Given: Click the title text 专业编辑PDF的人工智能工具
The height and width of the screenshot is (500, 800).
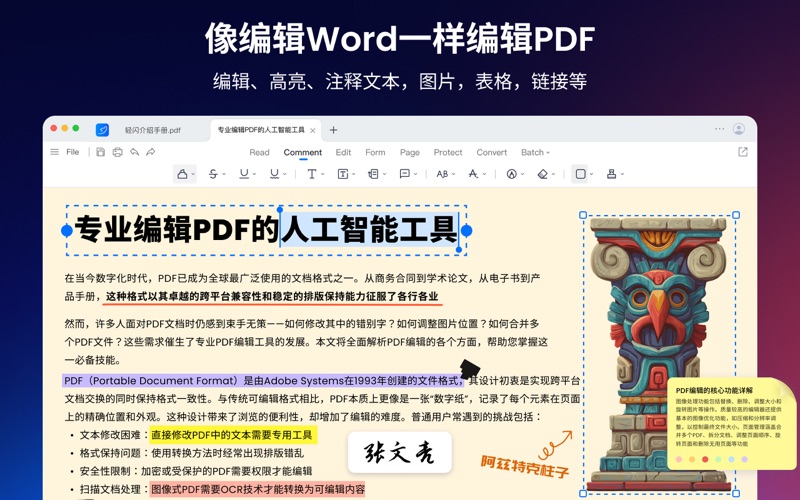Looking at the screenshot, I should (x=265, y=230).
